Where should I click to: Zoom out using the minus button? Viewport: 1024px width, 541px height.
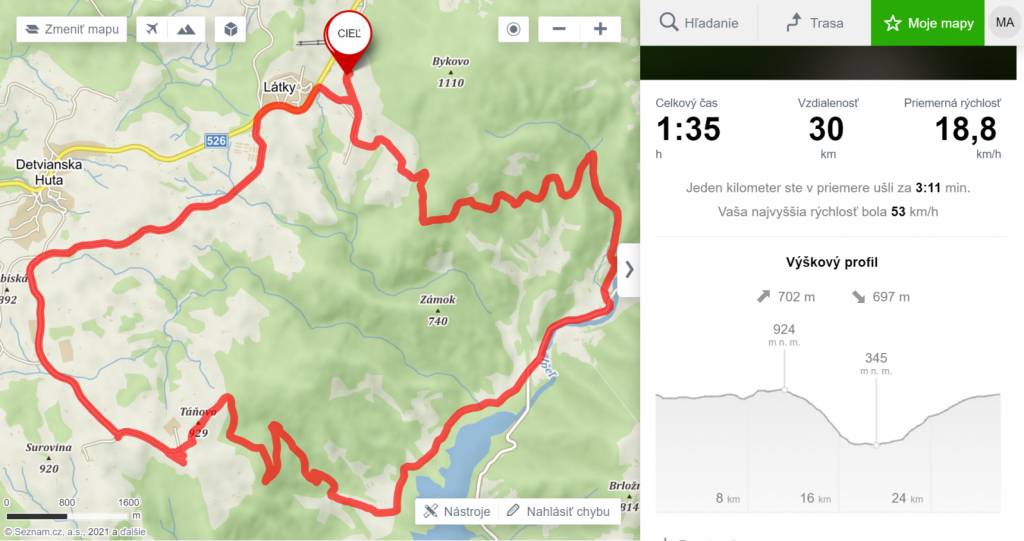559,29
